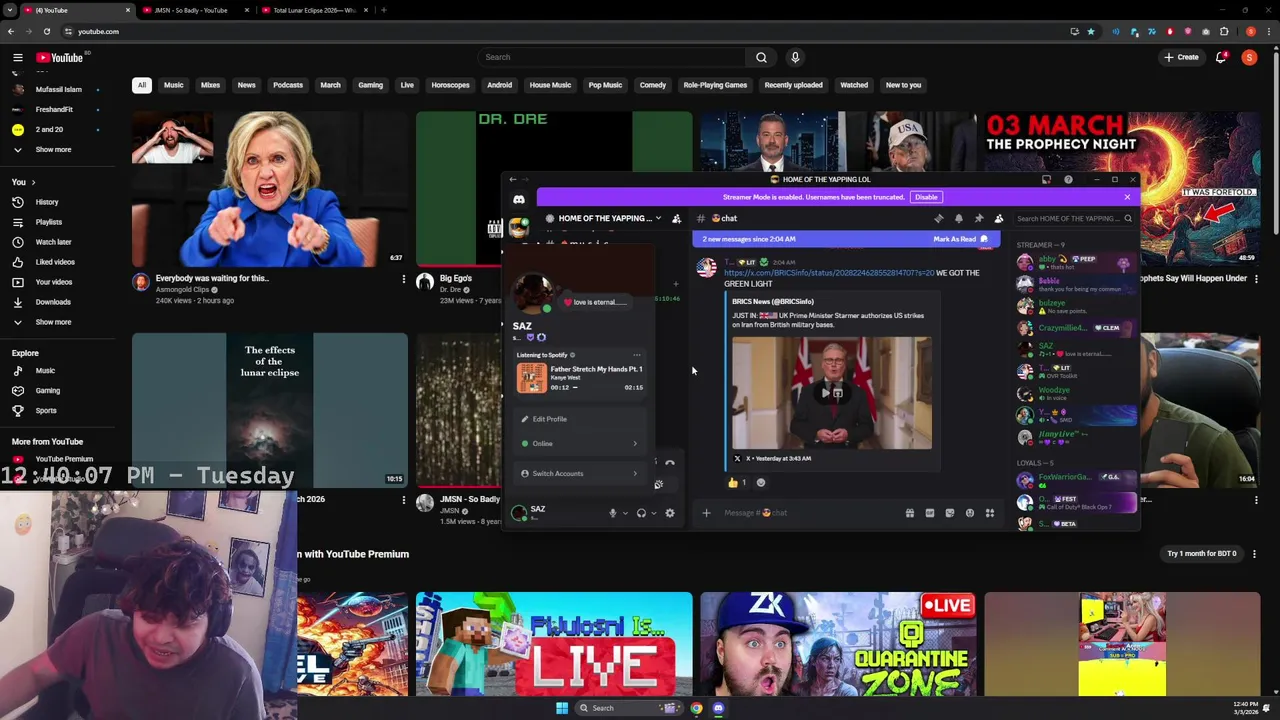
Task: Select the Podcasts filter chip
Action: click(x=288, y=85)
